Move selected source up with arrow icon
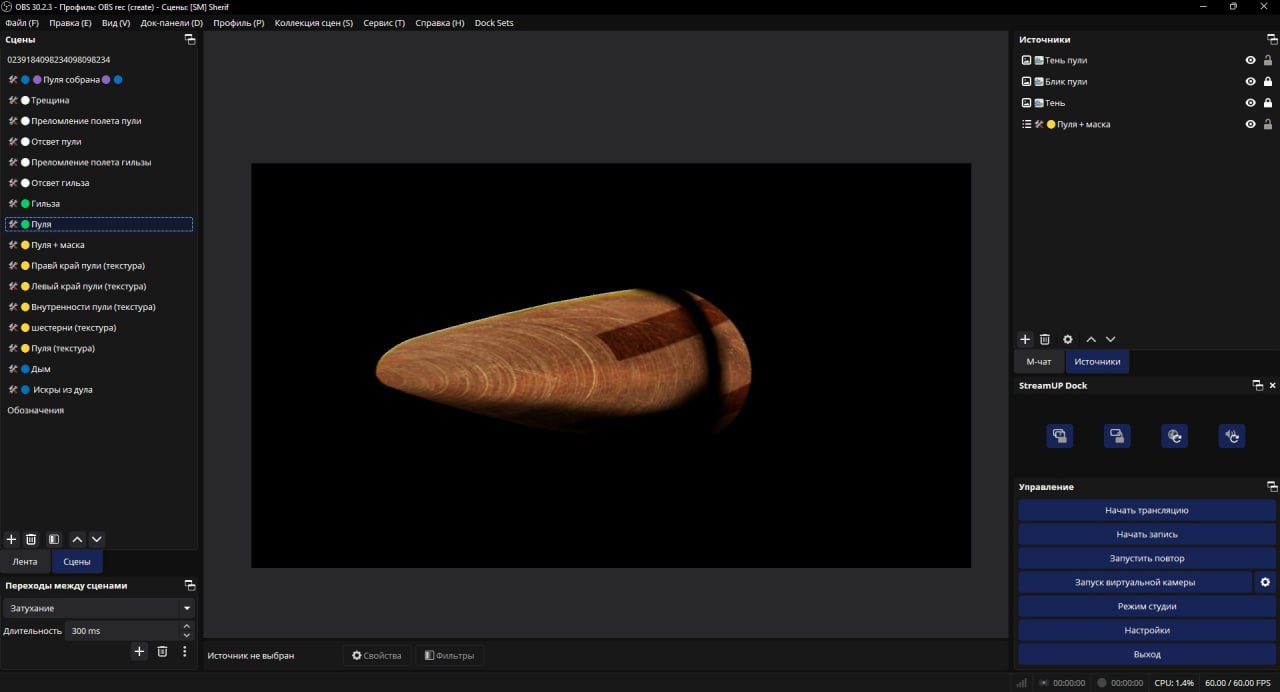The image size is (1280, 692). (x=1091, y=340)
